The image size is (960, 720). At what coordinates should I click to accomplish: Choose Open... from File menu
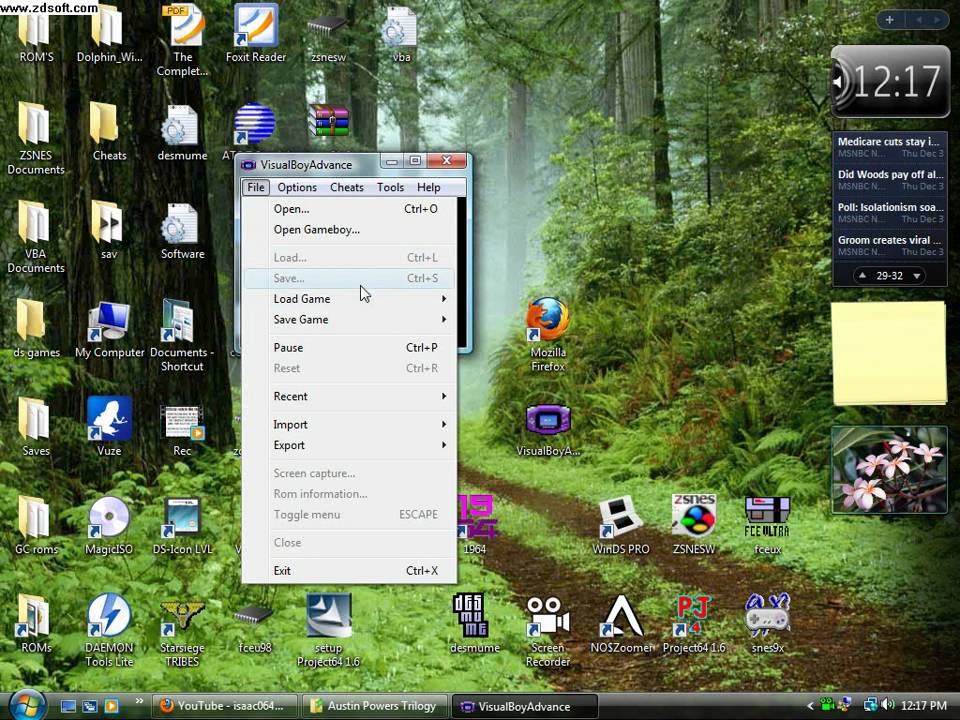coord(350,209)
